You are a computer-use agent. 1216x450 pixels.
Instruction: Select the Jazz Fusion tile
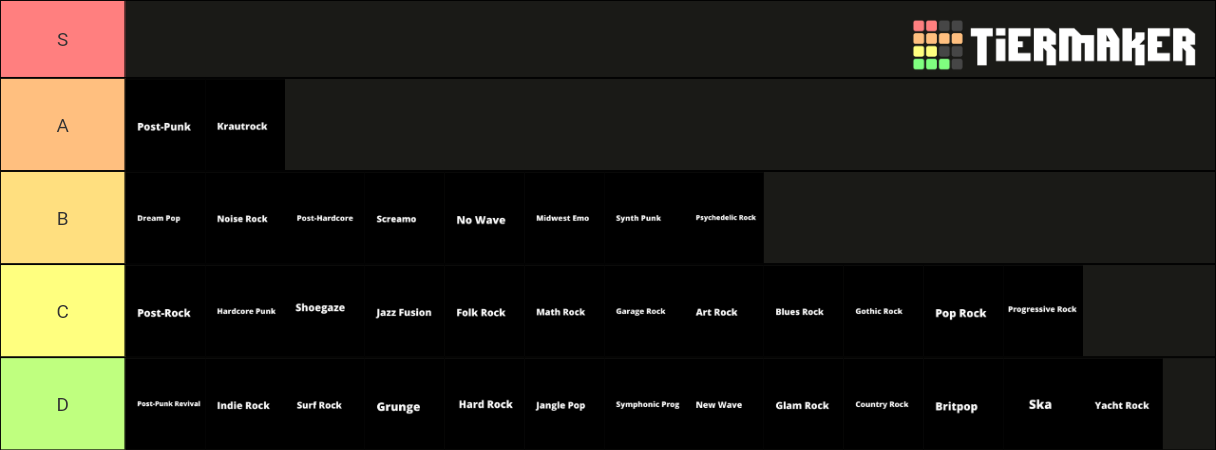404,312
